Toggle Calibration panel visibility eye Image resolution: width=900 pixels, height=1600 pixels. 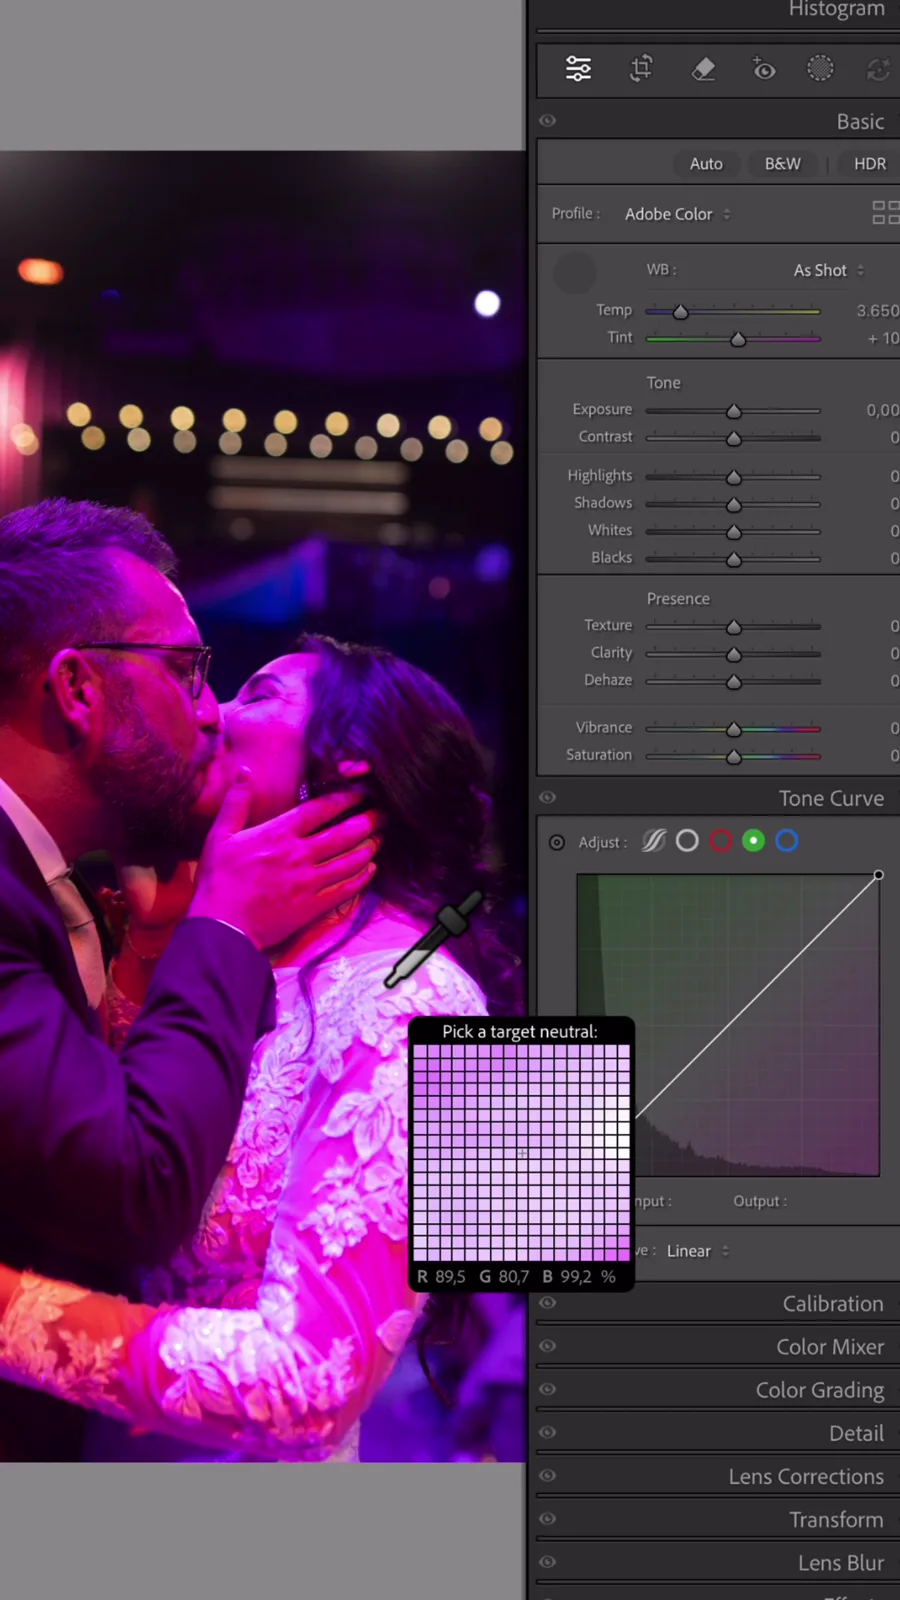click(x=547, y=1302)
